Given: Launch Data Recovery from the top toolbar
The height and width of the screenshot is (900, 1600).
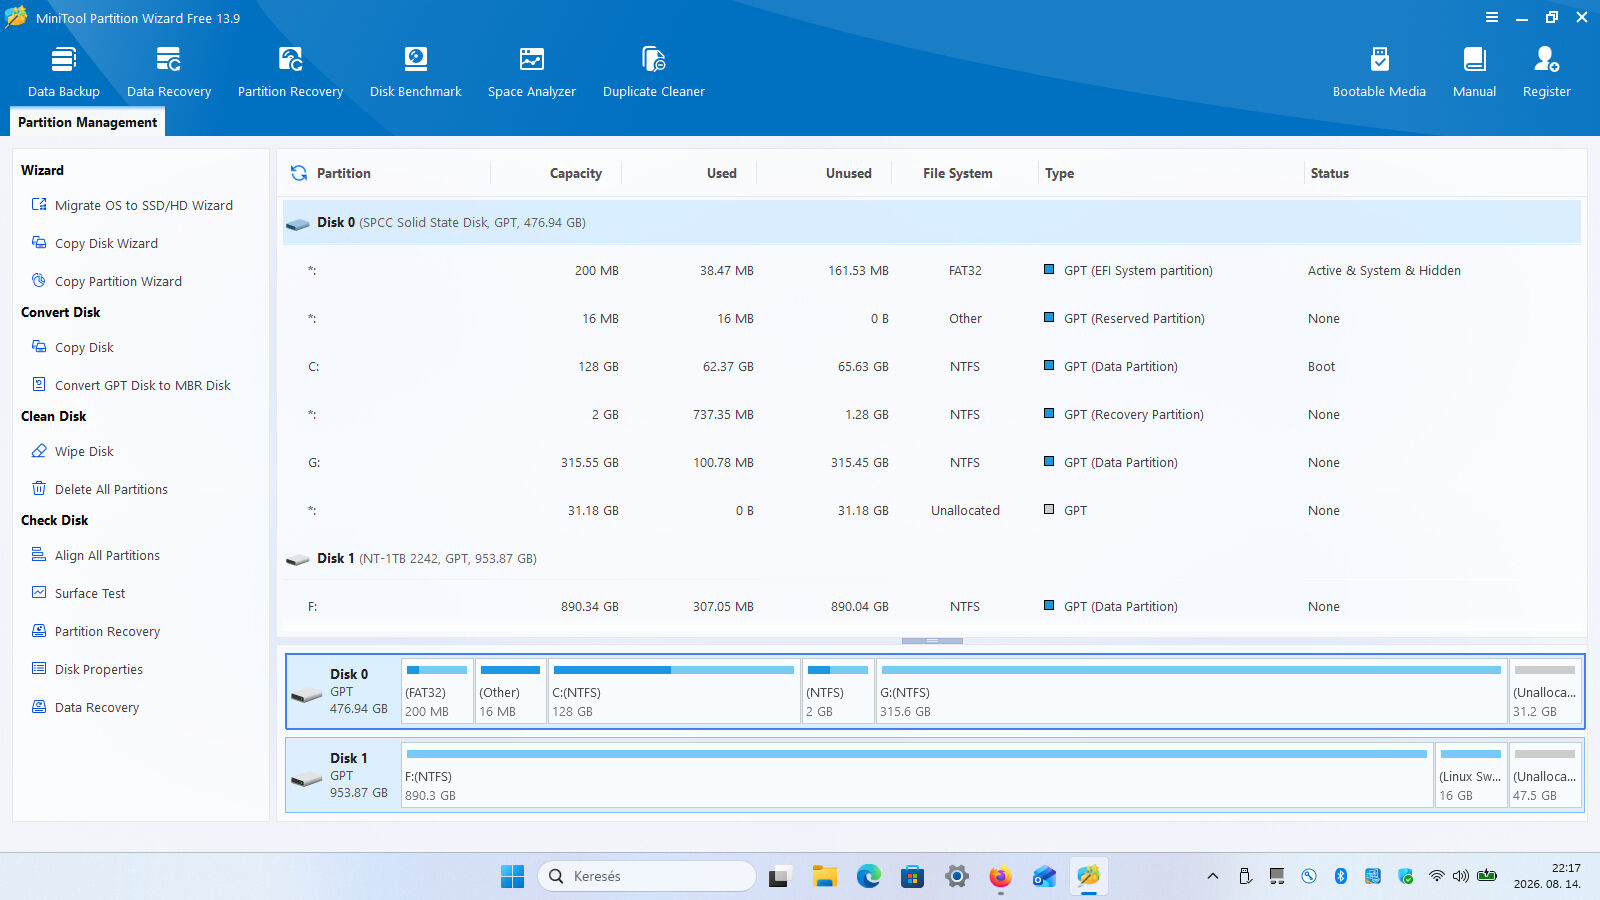Looking at the screenshot, I should tap(169, 71).
